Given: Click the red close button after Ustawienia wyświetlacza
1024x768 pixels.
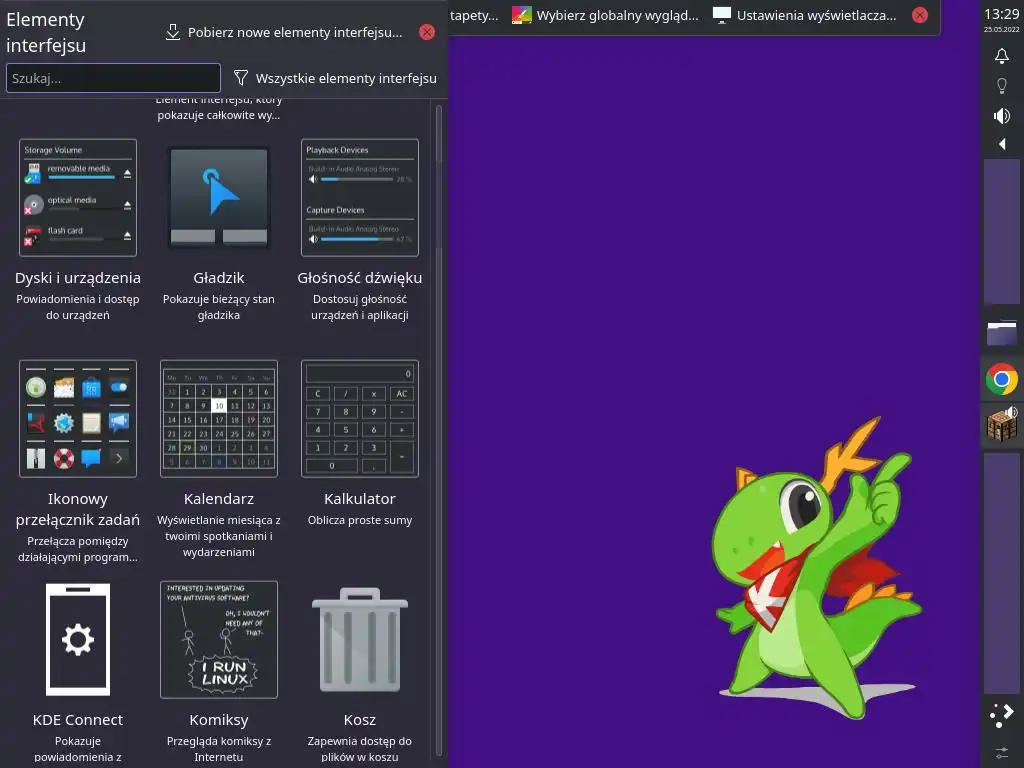Looking at the screenshot, I should click(920, 15).
